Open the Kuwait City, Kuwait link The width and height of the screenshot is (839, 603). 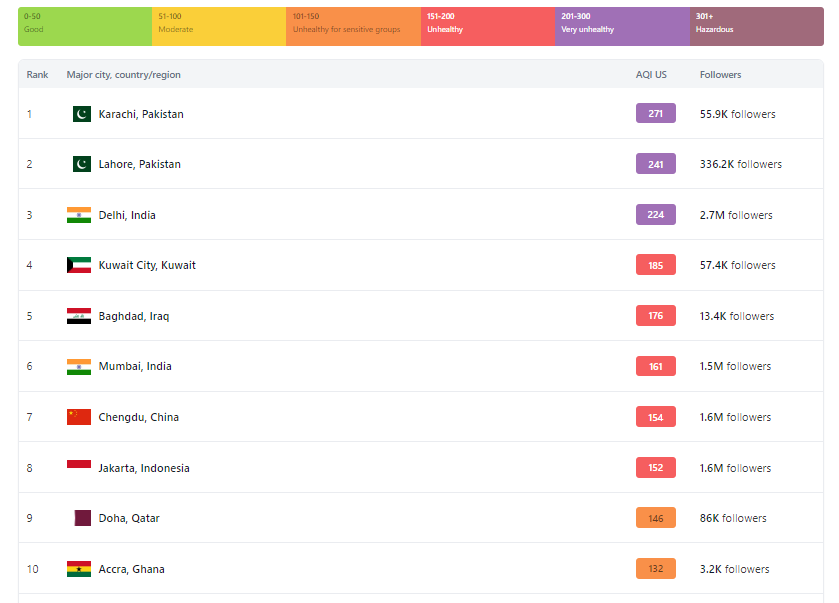click(147, 265)
